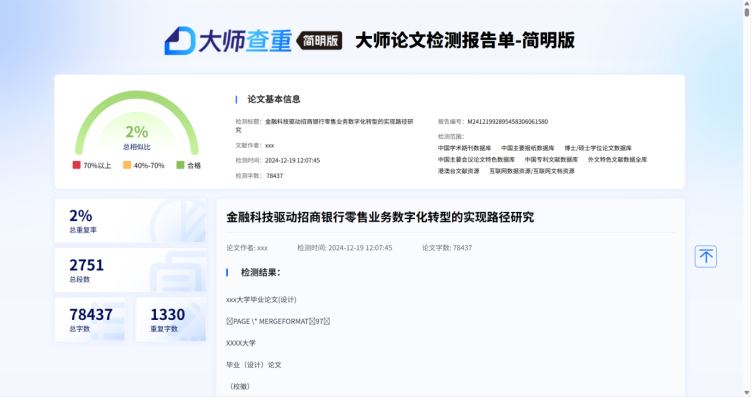The image size is (752, 397).
Task: Click the 1330 重复字数 card
Action: tap(171, 319)
